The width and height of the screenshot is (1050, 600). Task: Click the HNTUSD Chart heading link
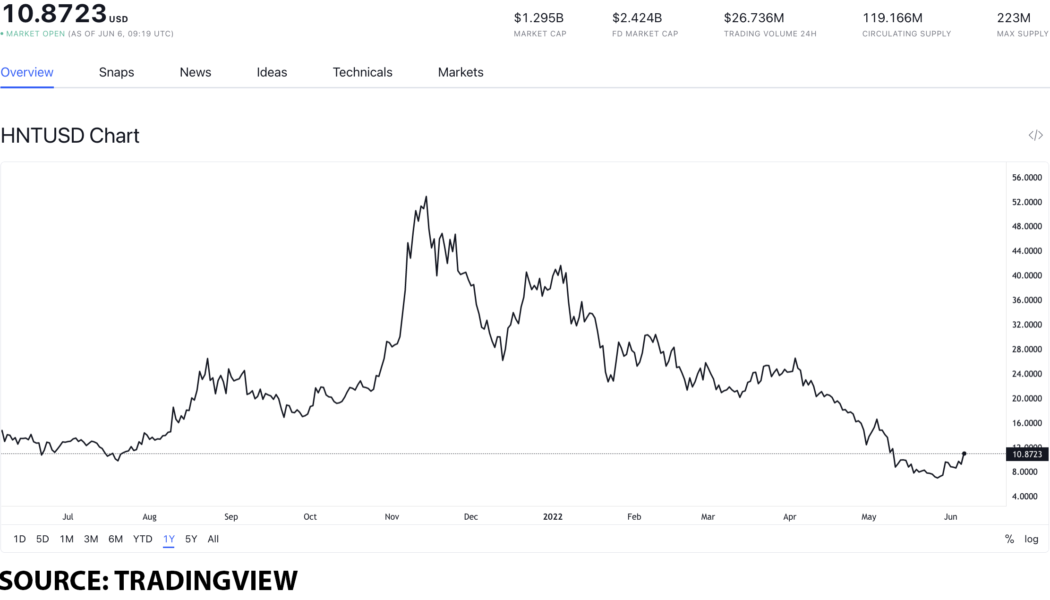tap(70, 136)
